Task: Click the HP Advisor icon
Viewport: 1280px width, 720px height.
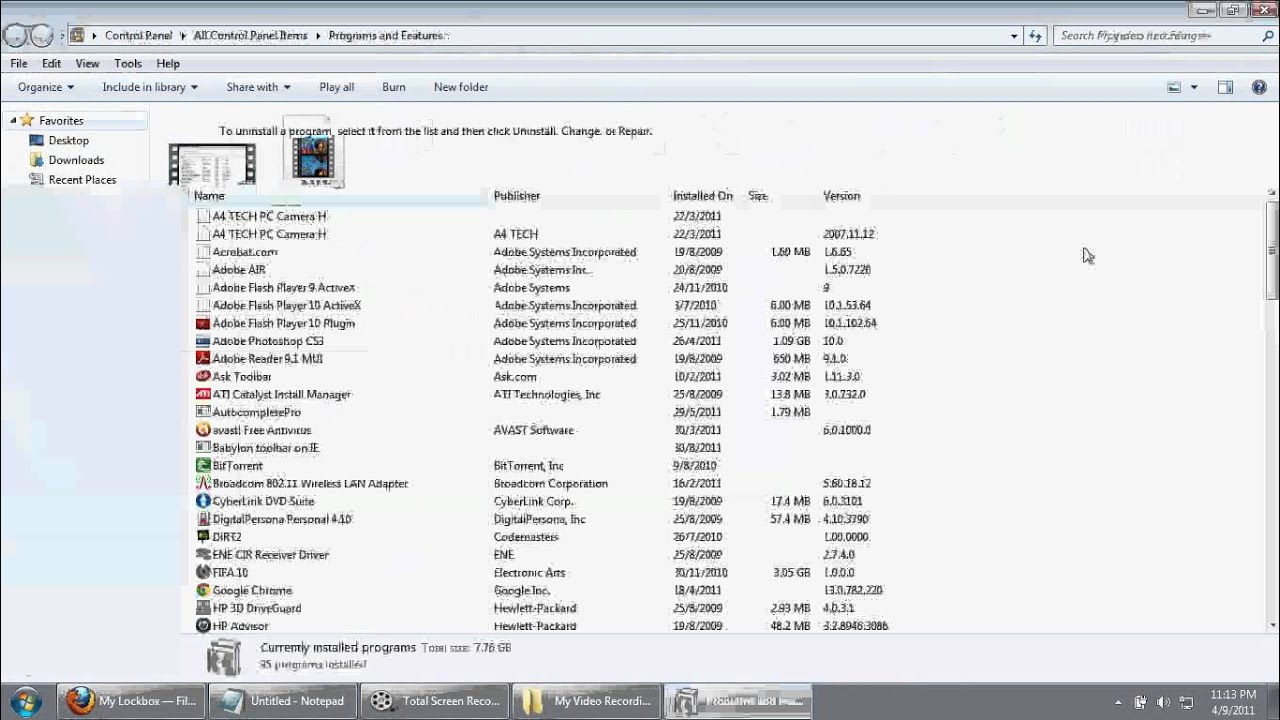Action: tap(203, 626)
